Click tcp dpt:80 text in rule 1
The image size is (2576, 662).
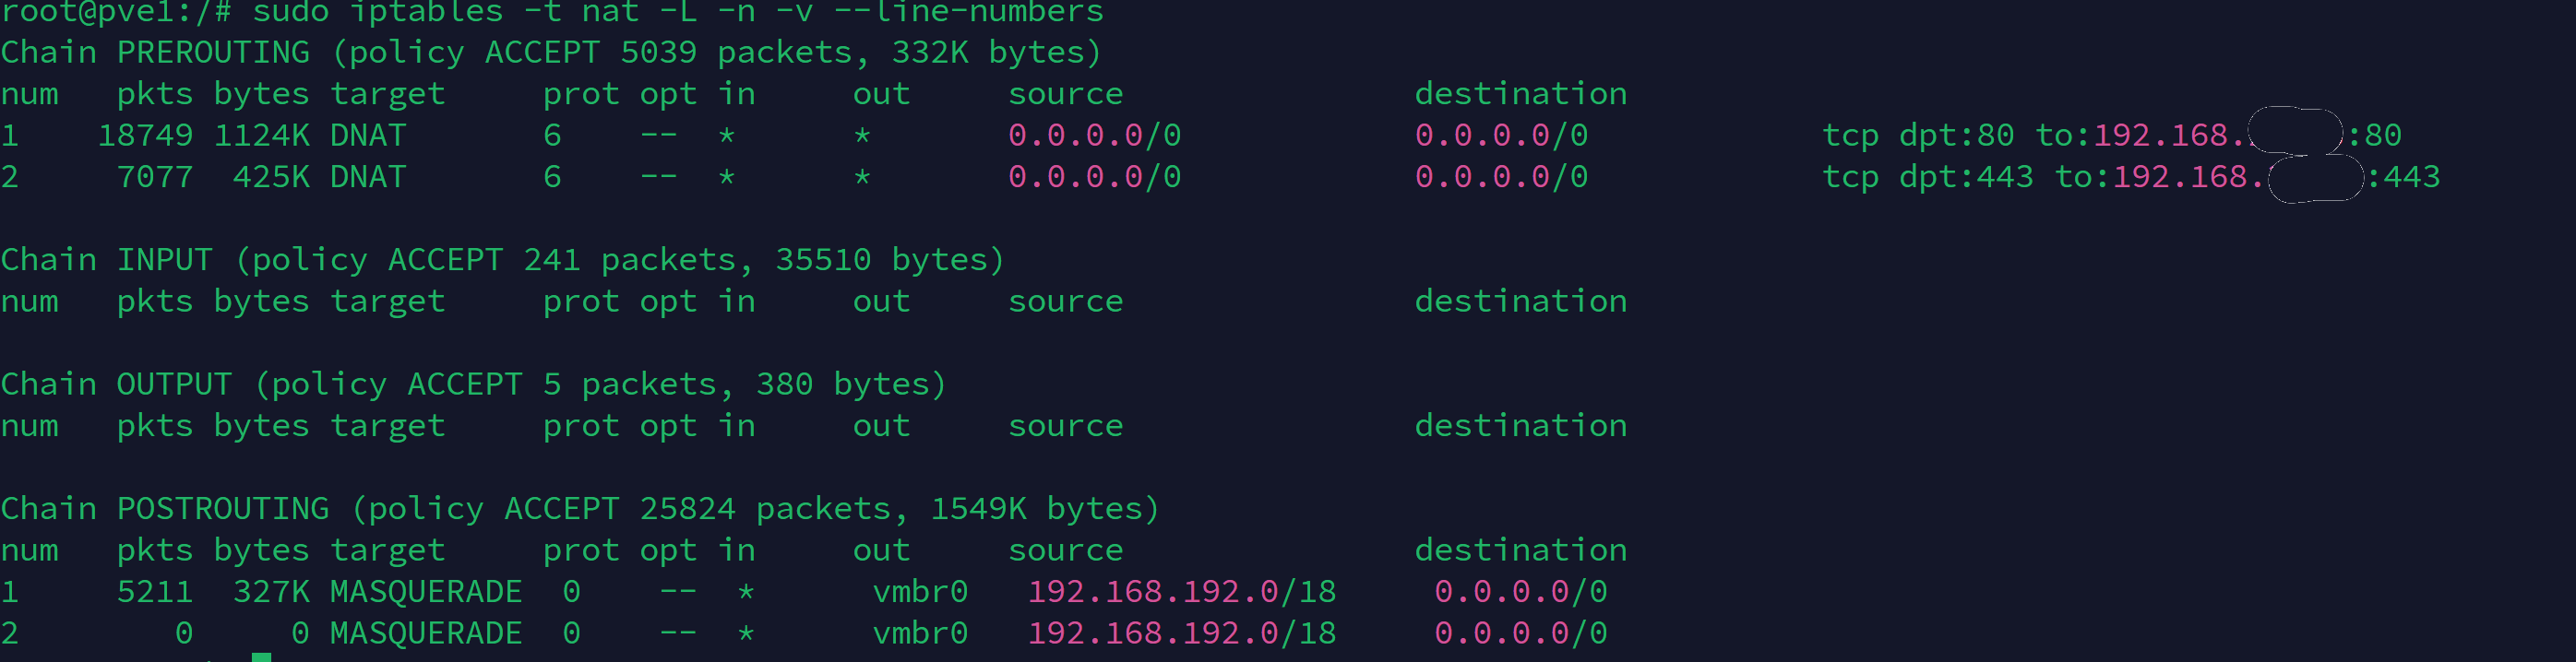click(x=1917, y=135)
